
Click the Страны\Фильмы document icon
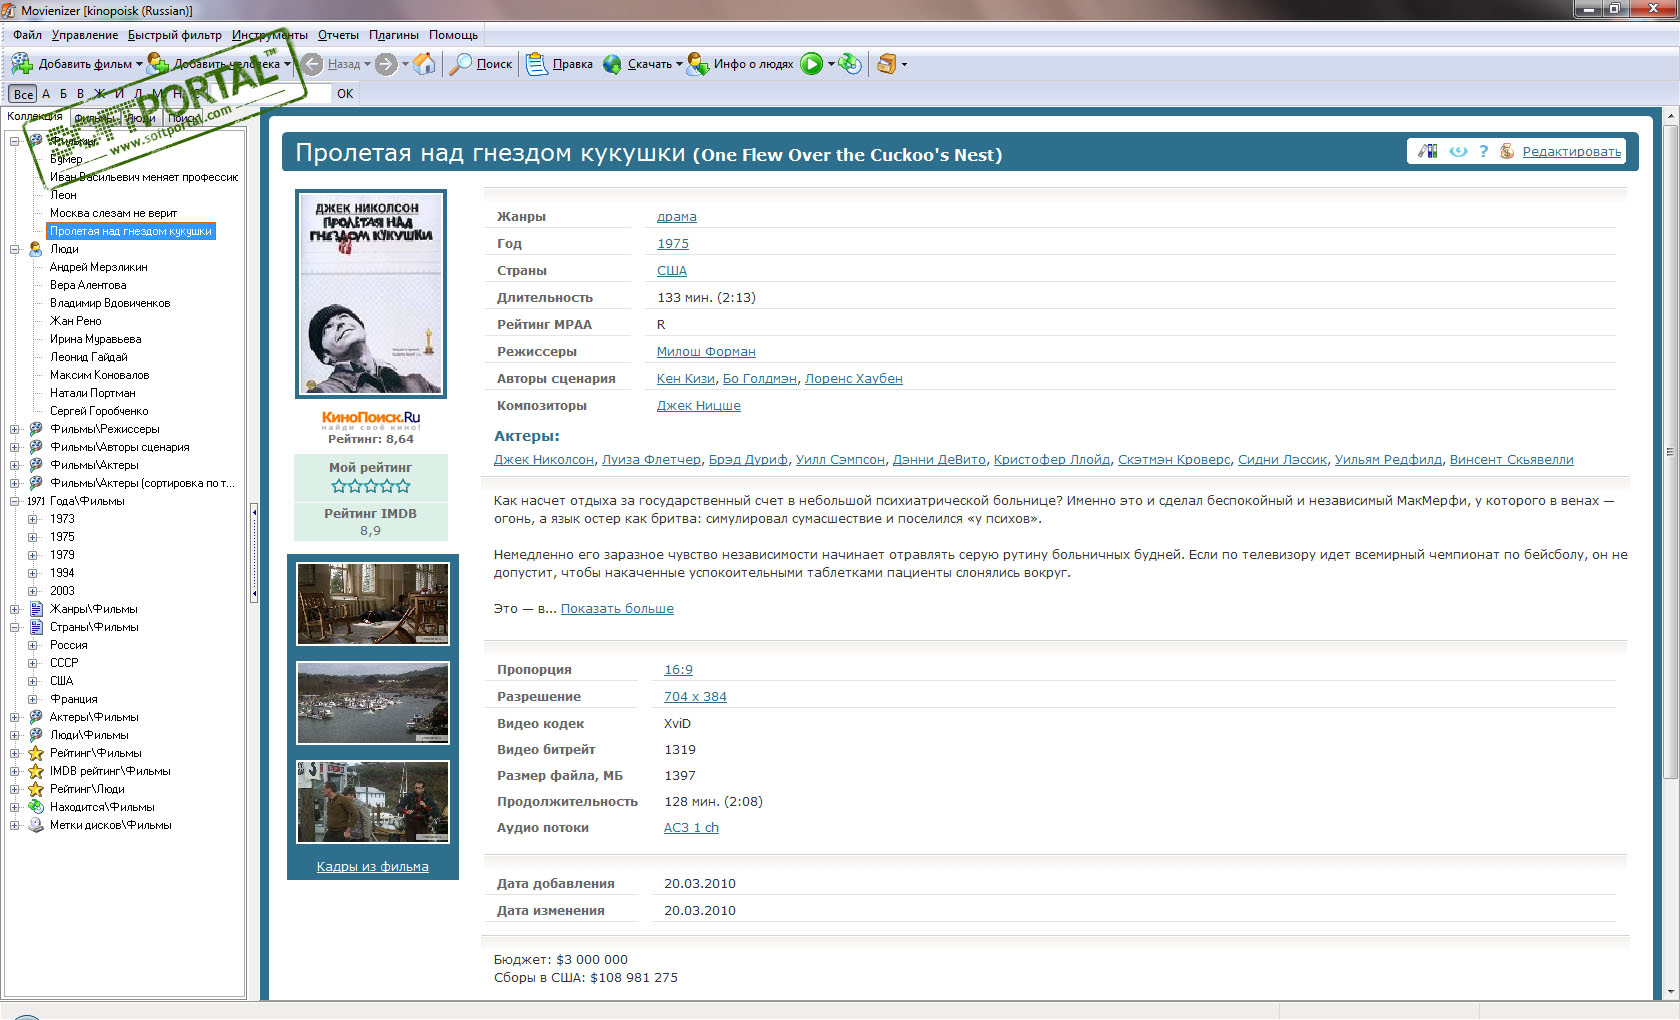click(36, 627)
